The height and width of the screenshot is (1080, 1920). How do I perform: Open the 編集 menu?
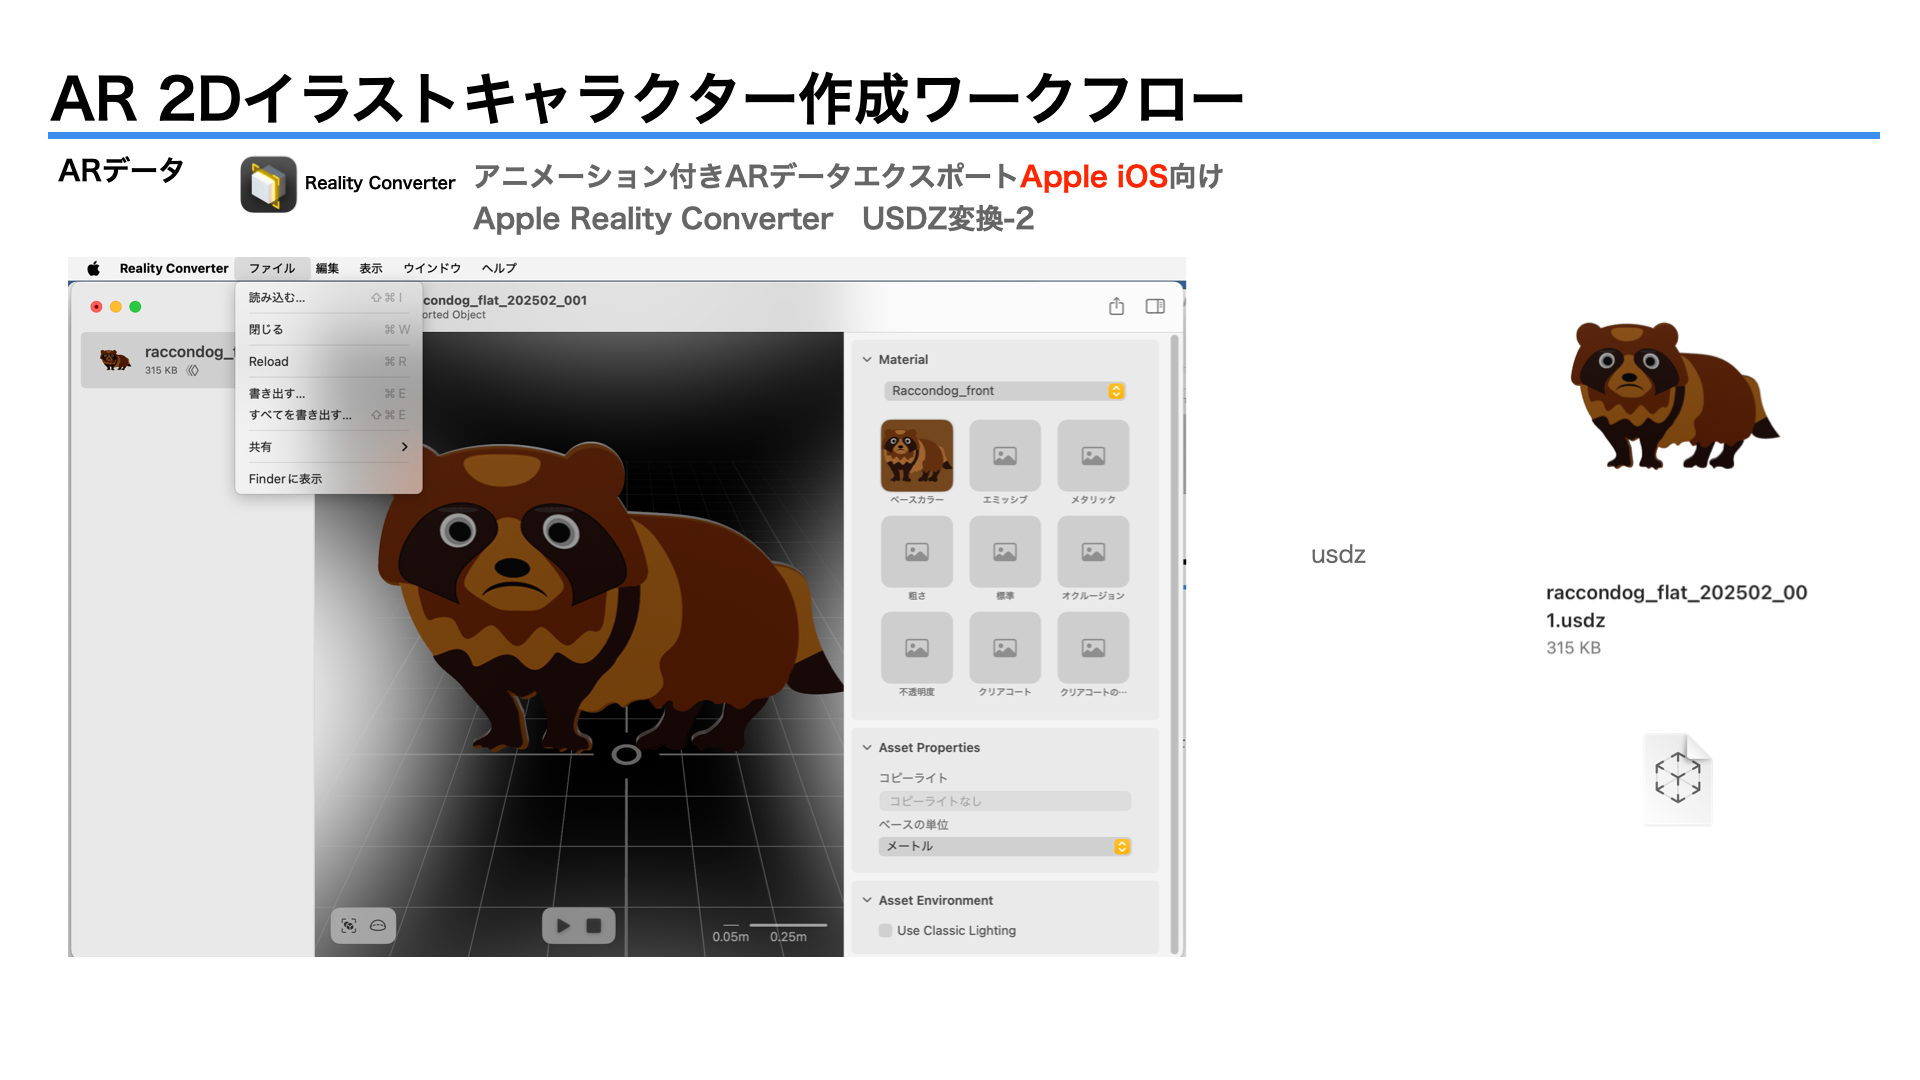pyautogui.click(x=328, y=268)
